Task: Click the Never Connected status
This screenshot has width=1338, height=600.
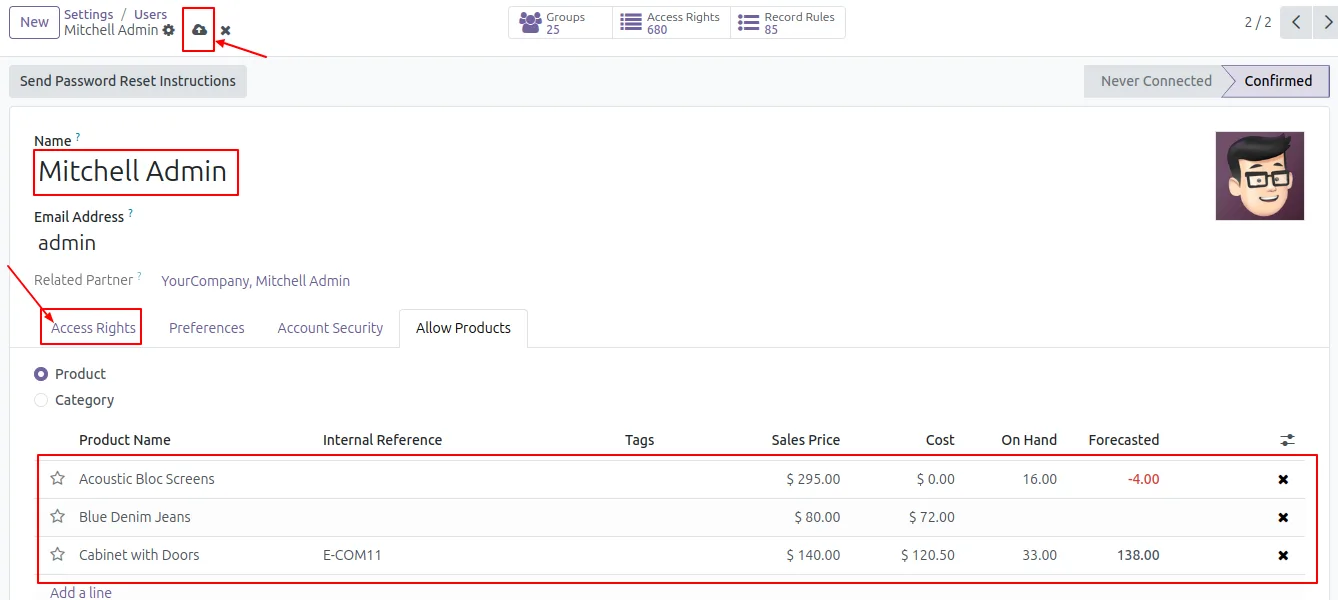Action: tap(1156, 81)
